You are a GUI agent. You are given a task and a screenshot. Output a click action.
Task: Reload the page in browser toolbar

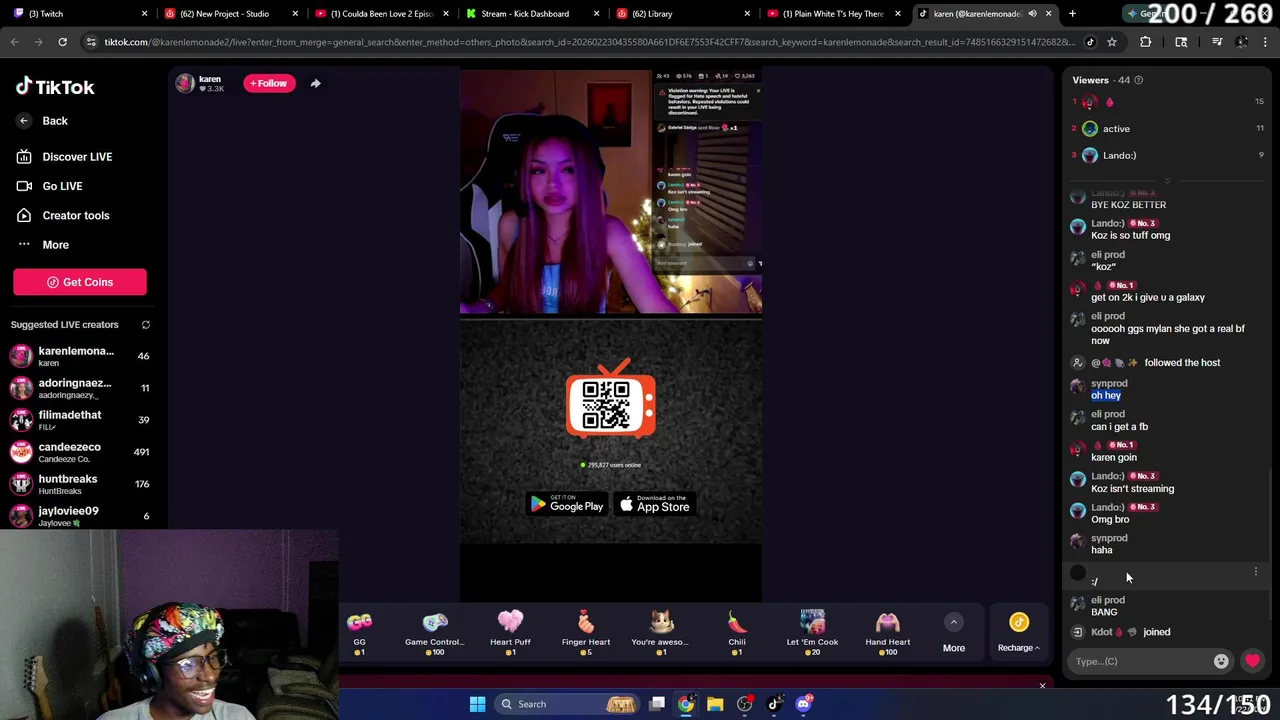coord(62,42)
